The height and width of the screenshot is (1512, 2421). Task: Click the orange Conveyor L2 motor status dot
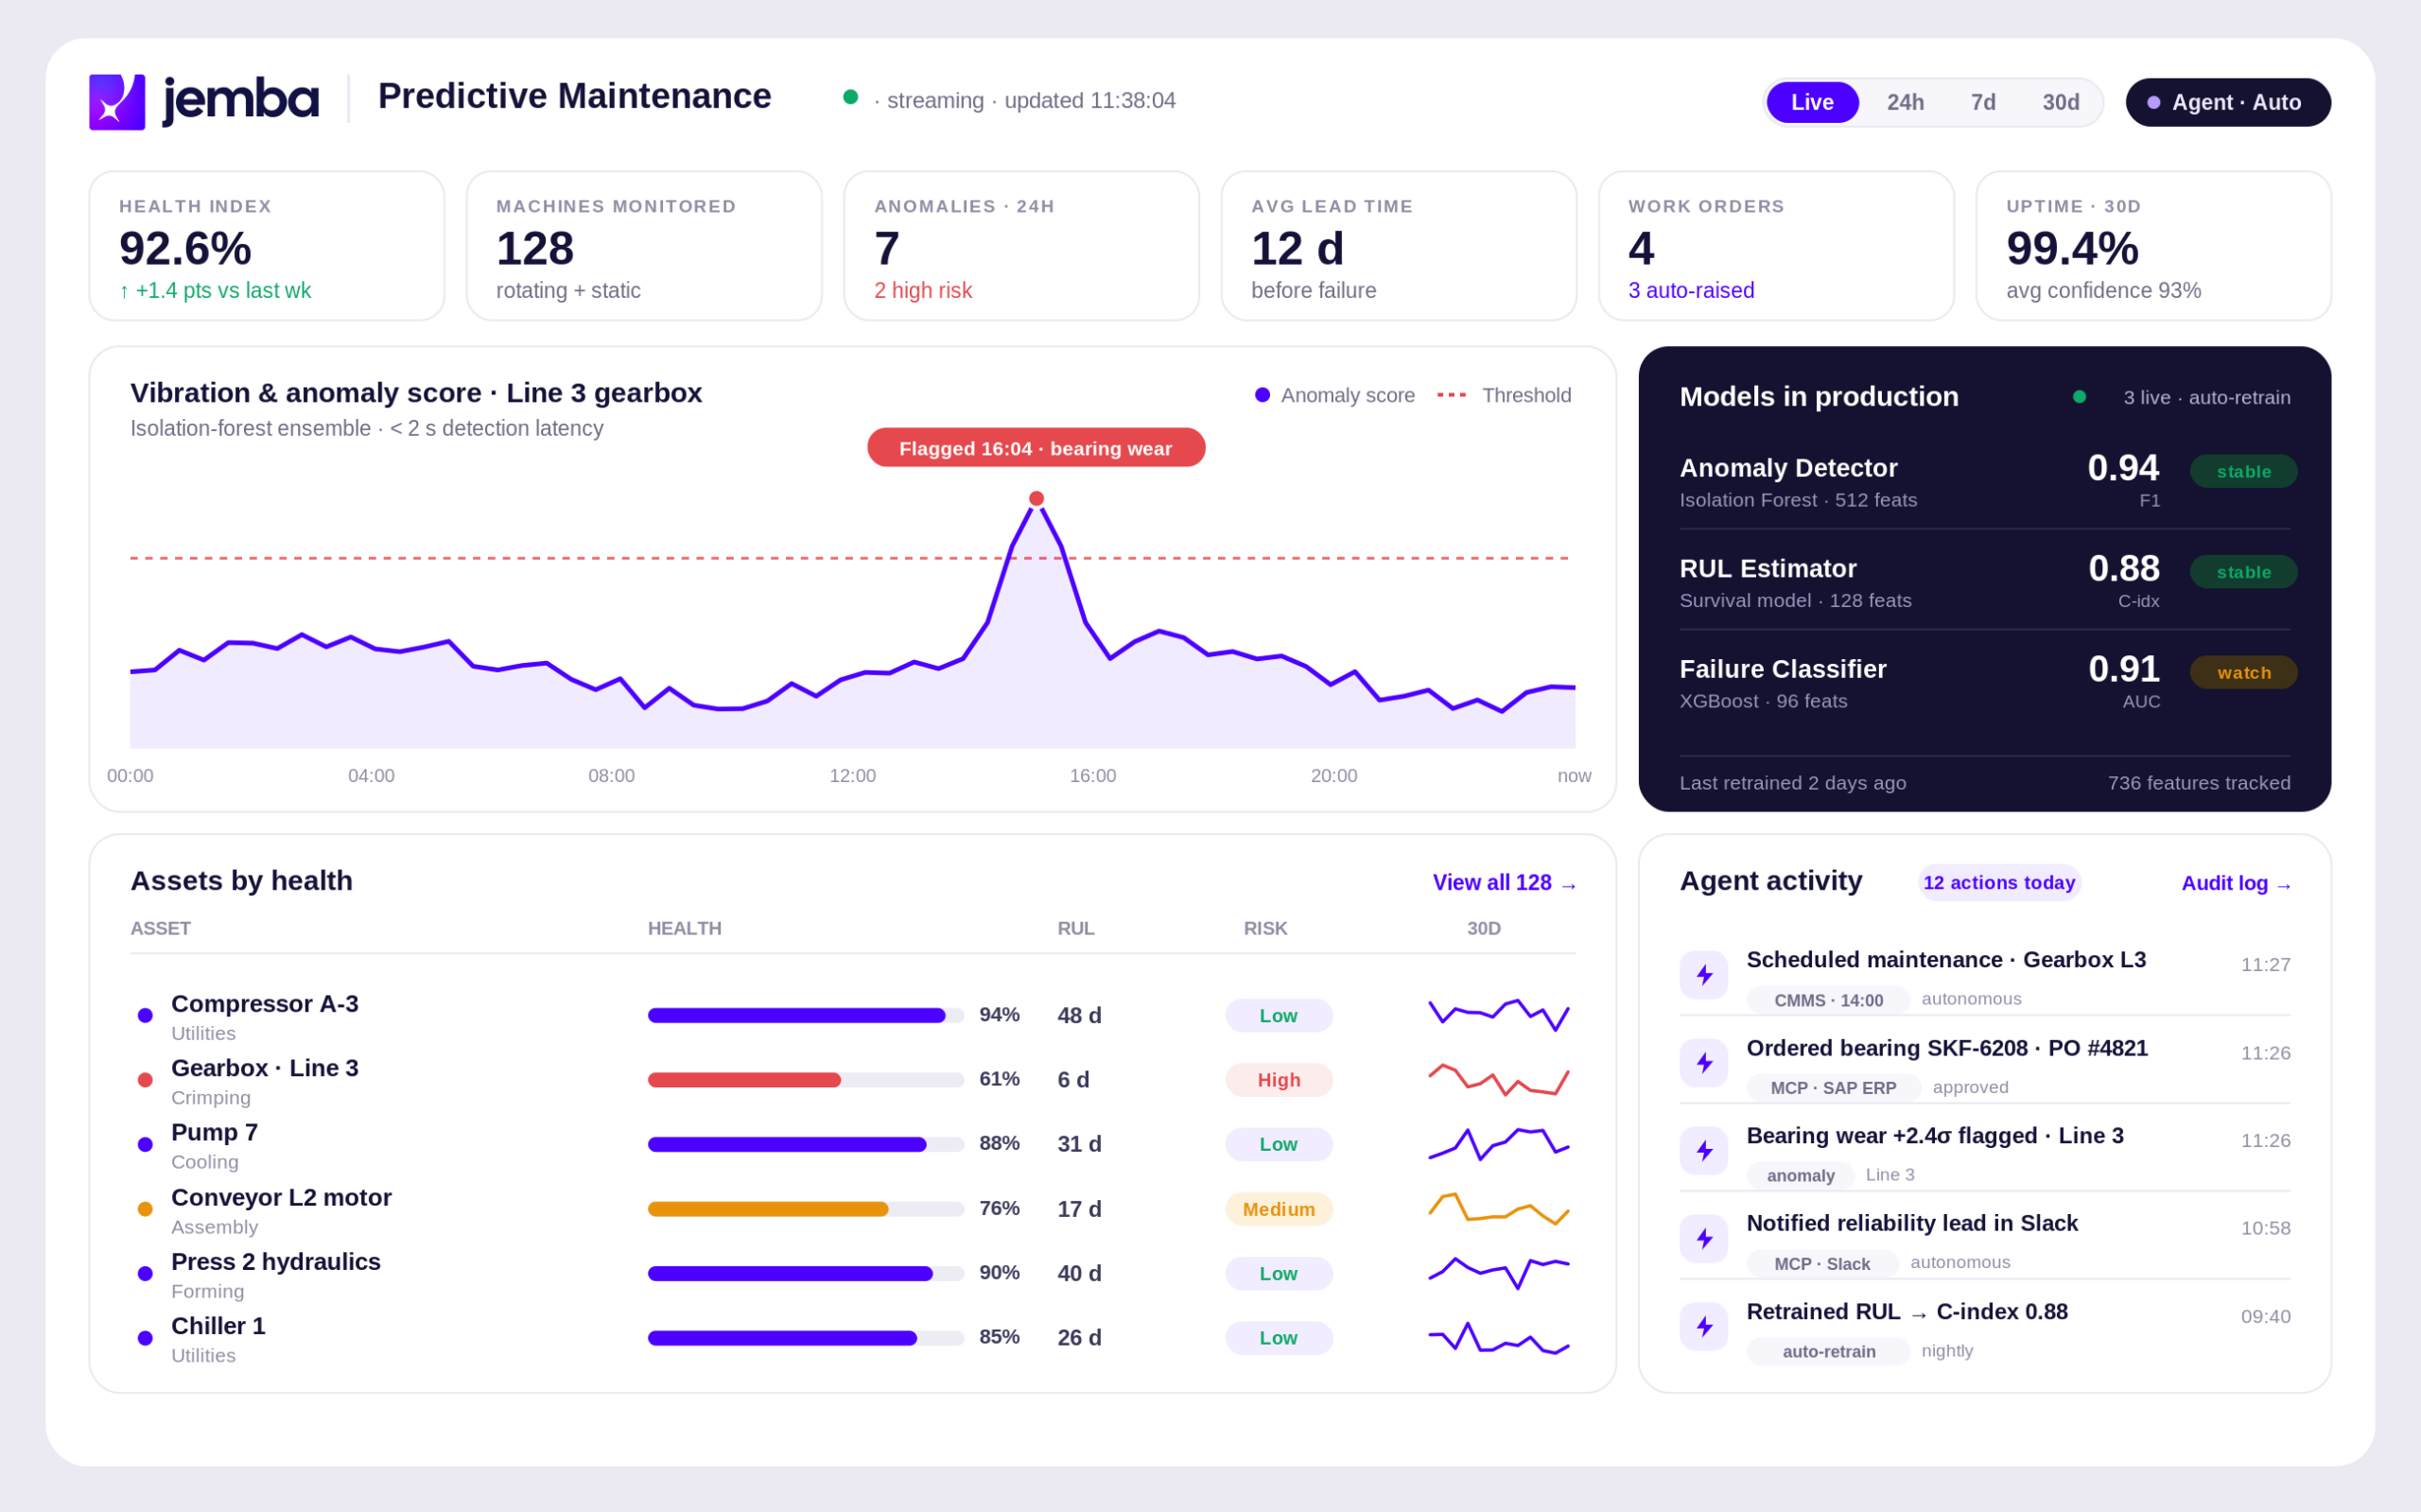pos(145,1209)
